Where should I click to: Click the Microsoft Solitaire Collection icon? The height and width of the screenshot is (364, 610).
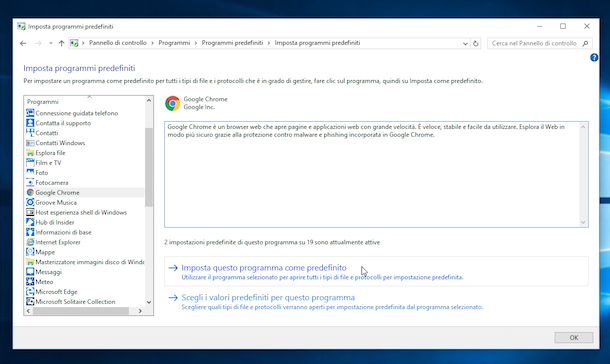(x=30, y=301)
